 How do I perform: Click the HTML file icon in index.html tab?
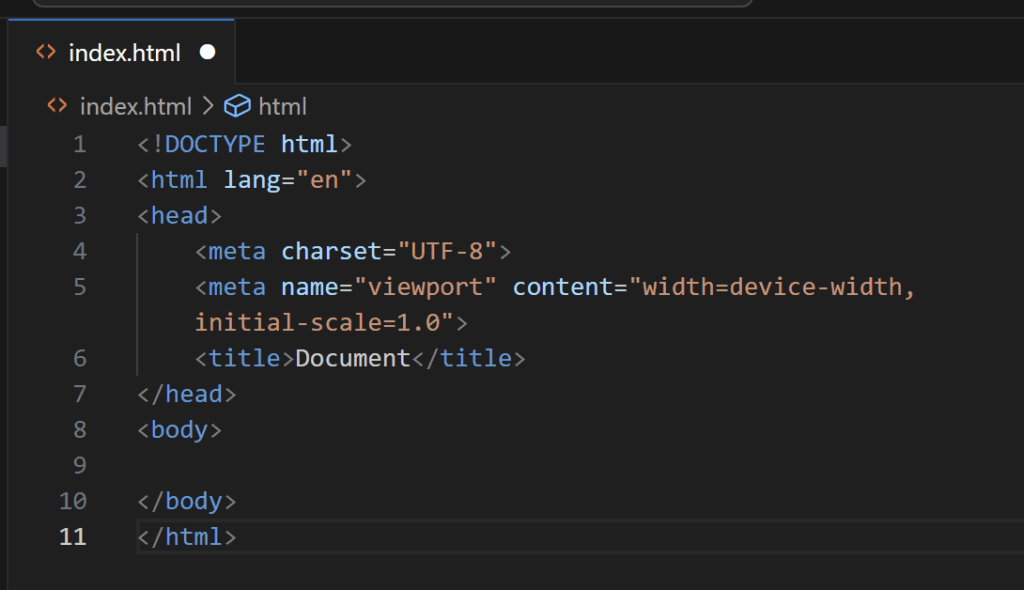point(46,52)
